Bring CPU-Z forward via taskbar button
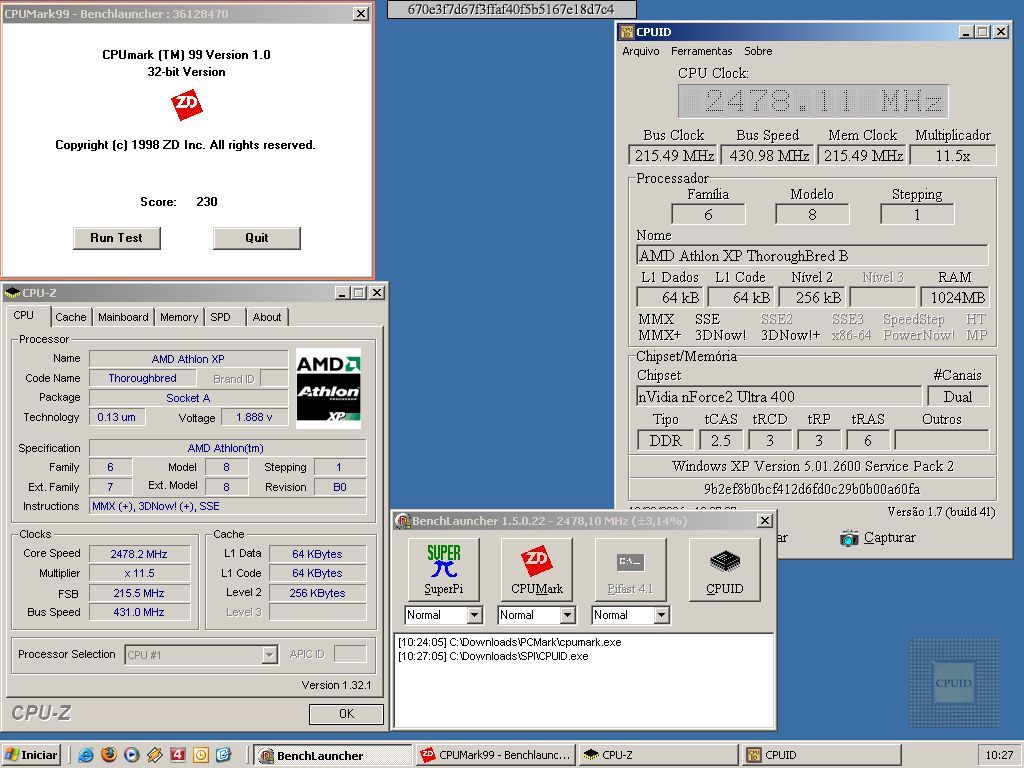 point(658,756)
